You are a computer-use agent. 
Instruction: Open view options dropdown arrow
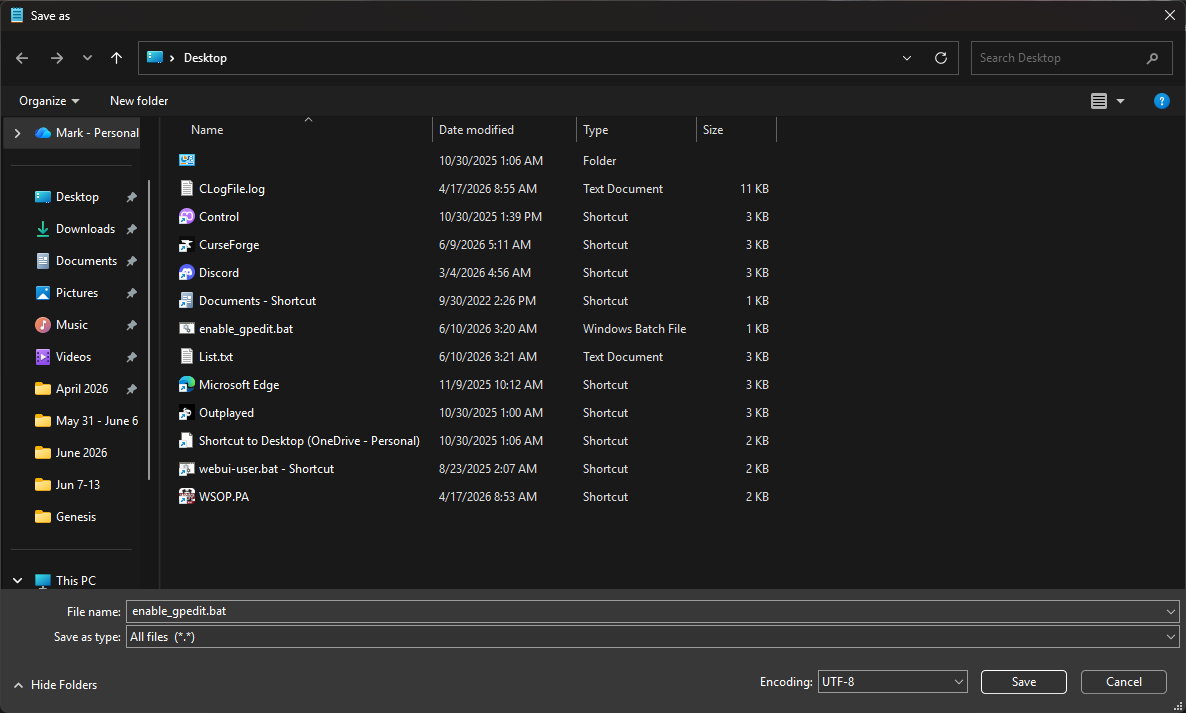point(1120,101)
